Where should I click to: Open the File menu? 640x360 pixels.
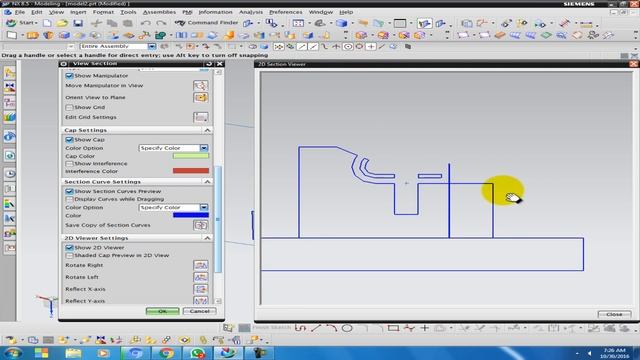coord(20,12)
